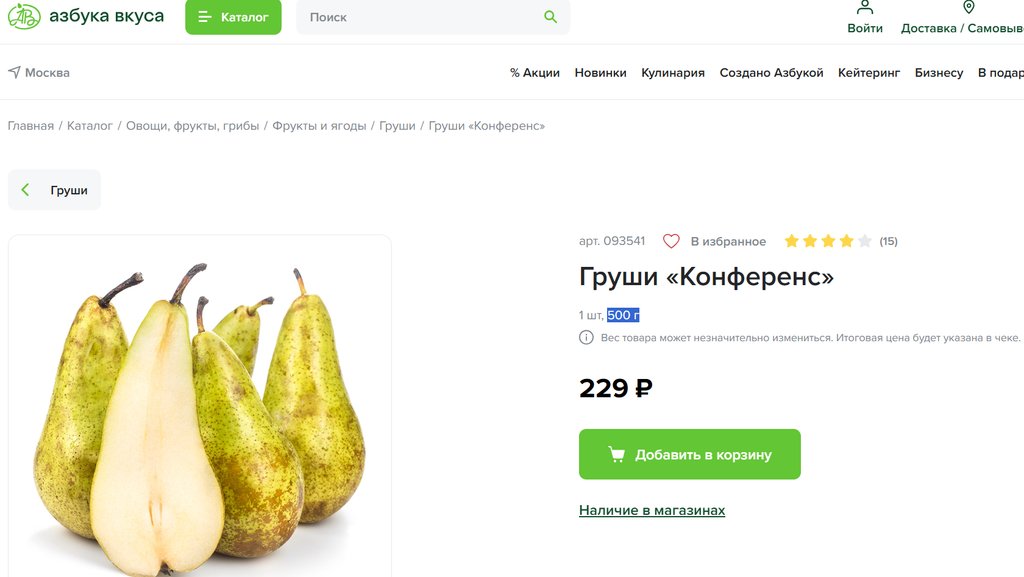The image size is (1024, 577).
Task: Open the Conference pears product image
Action: point(200,406)
